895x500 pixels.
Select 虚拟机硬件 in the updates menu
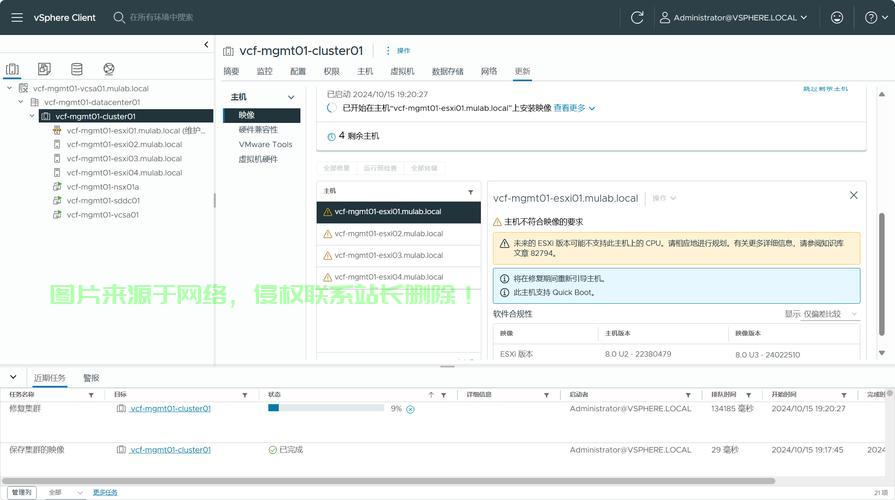258,159
